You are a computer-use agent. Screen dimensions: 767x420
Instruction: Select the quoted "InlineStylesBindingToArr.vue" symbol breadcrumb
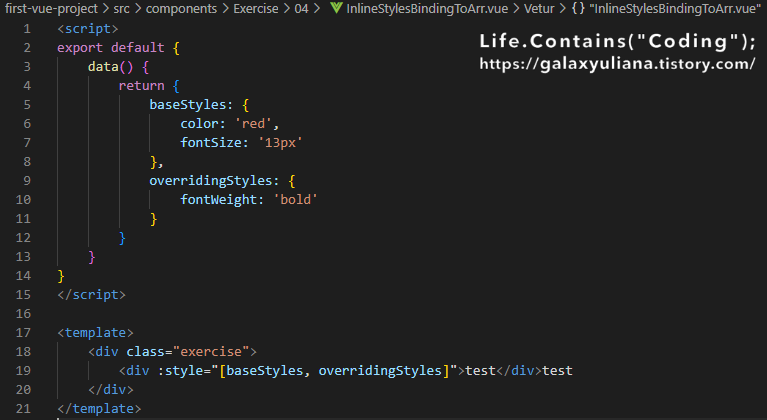tap(675, 9)
